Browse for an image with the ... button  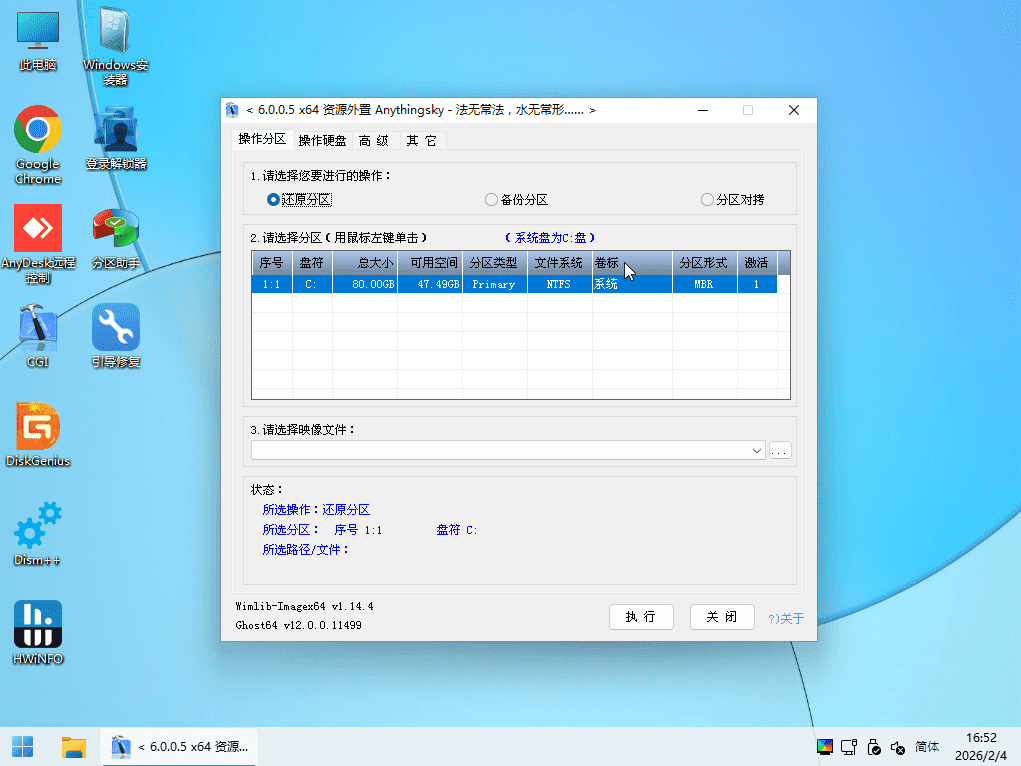(x=779, y=450)
